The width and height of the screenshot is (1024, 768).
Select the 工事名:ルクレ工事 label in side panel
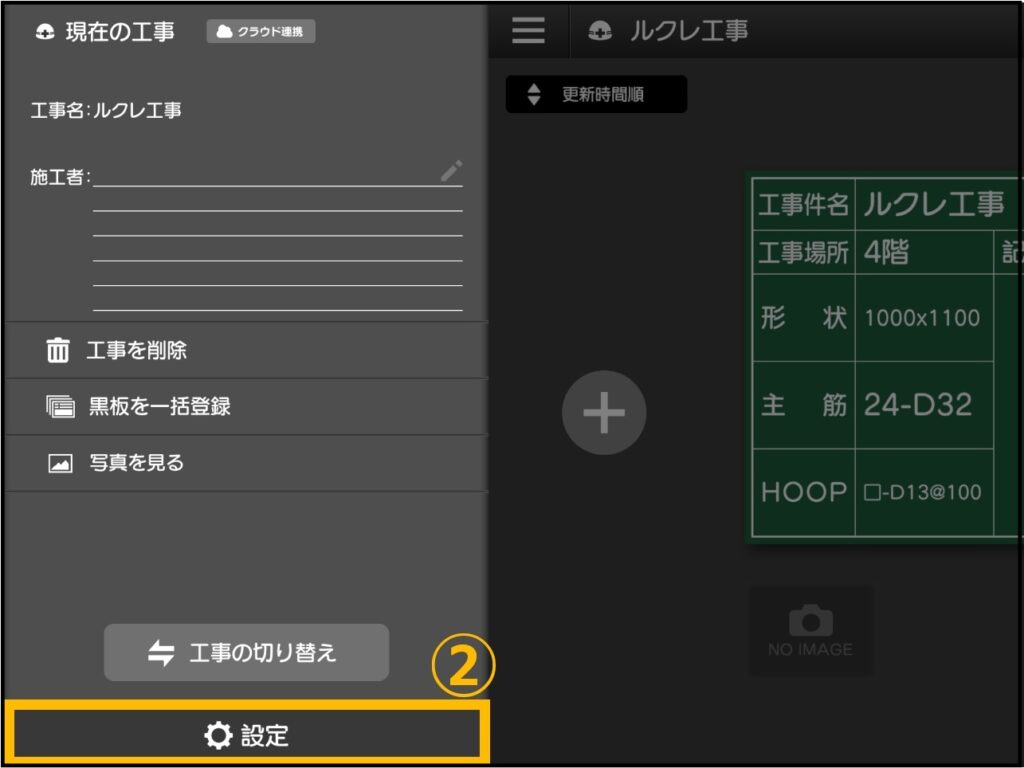(106, 111)
